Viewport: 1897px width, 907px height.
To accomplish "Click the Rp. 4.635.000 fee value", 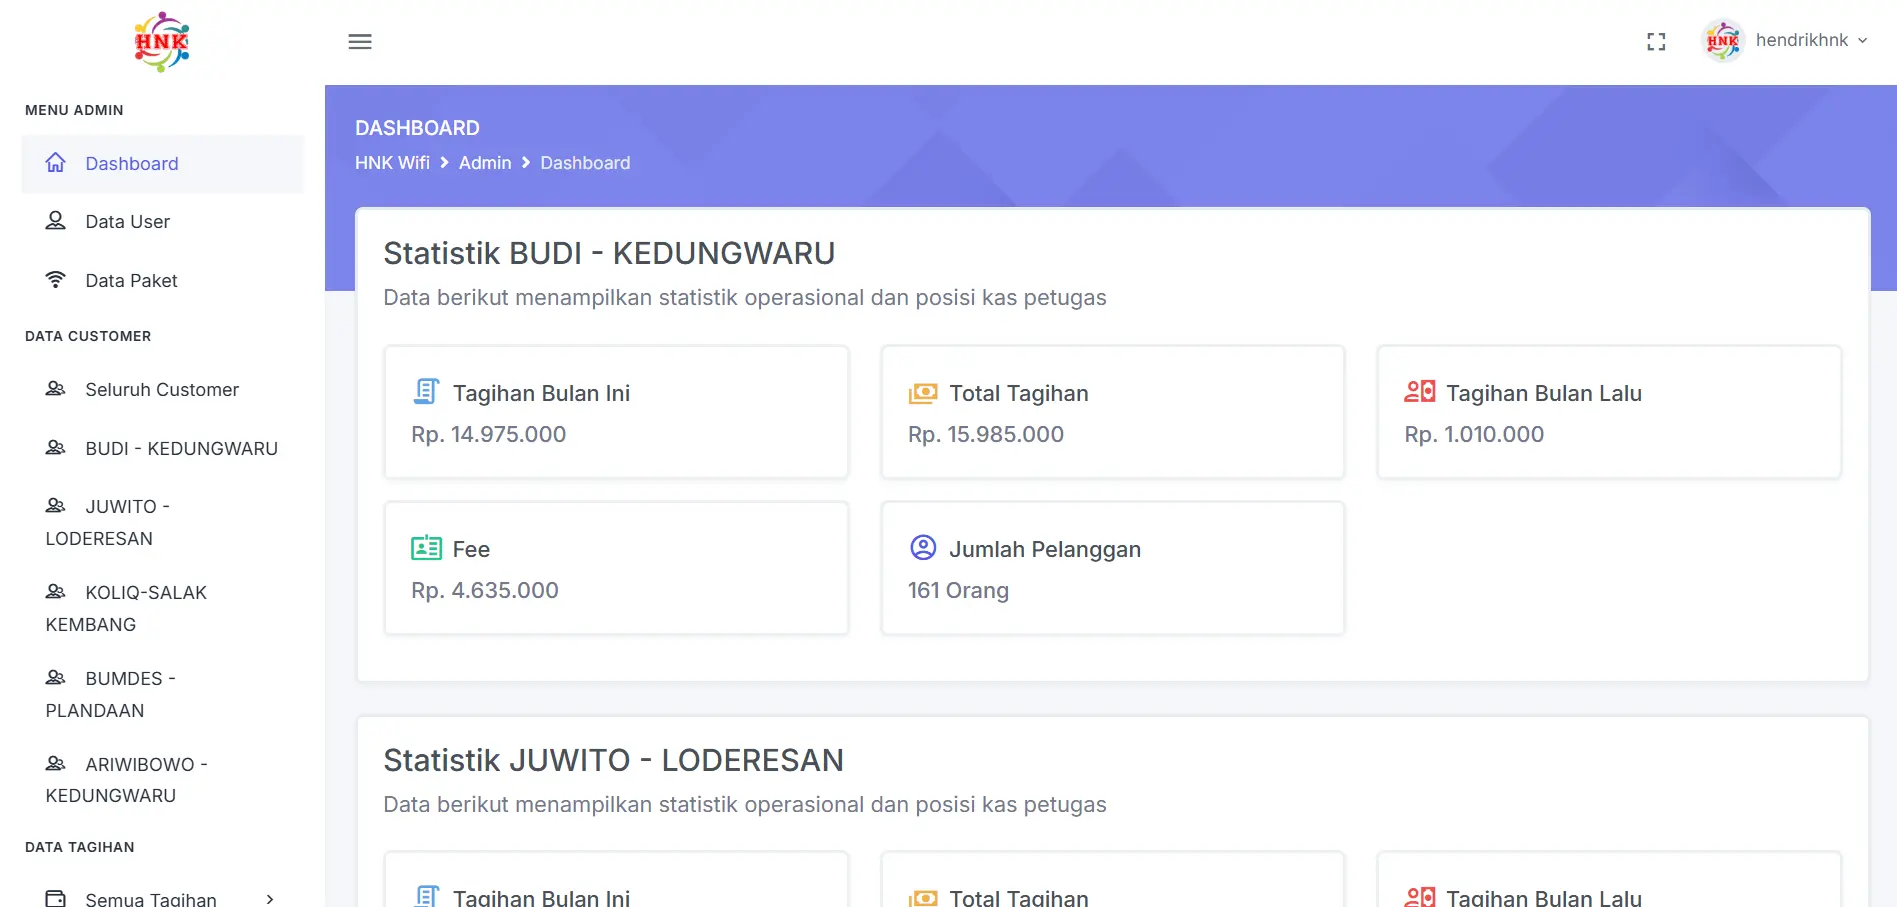I will (485, 590).
